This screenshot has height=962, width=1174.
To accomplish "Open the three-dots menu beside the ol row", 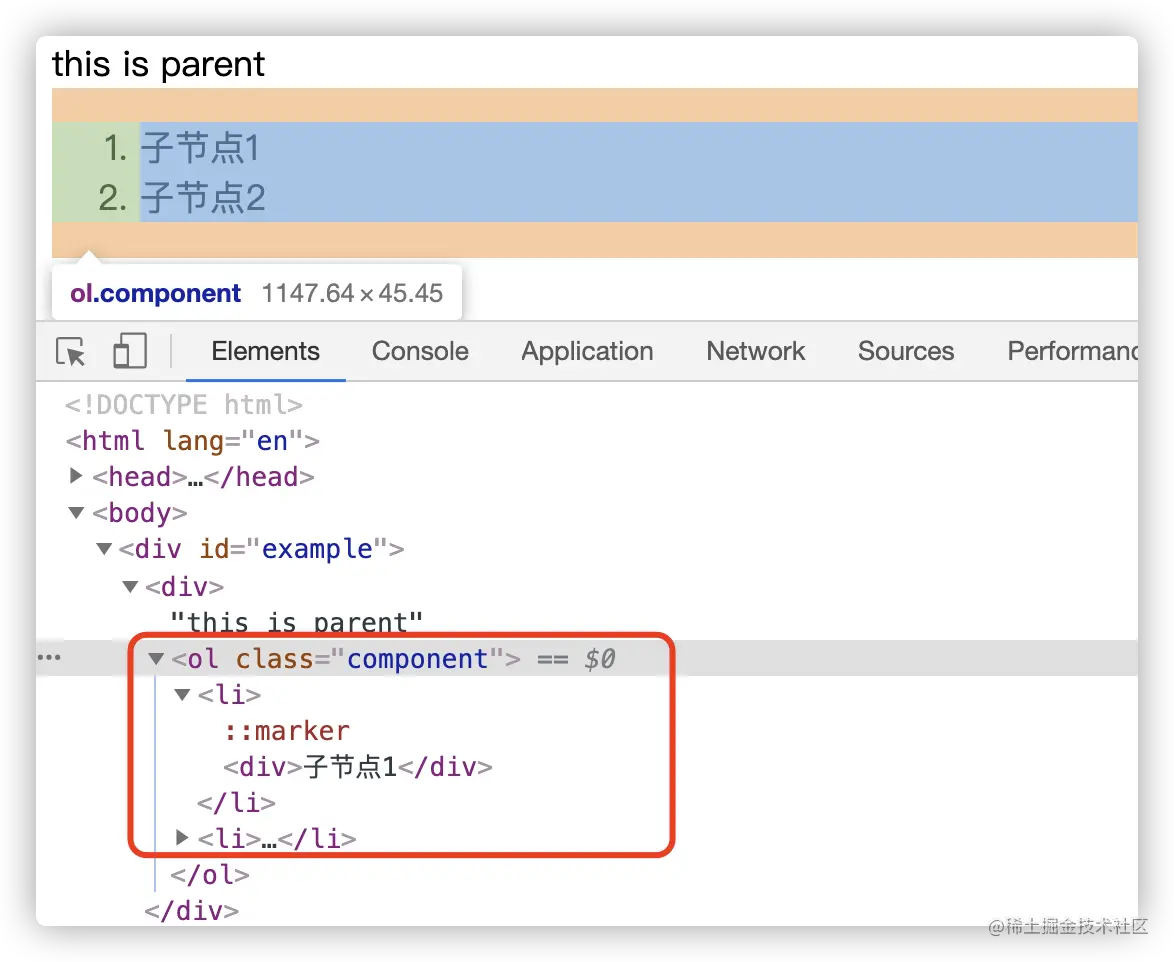I will point(49,657).
